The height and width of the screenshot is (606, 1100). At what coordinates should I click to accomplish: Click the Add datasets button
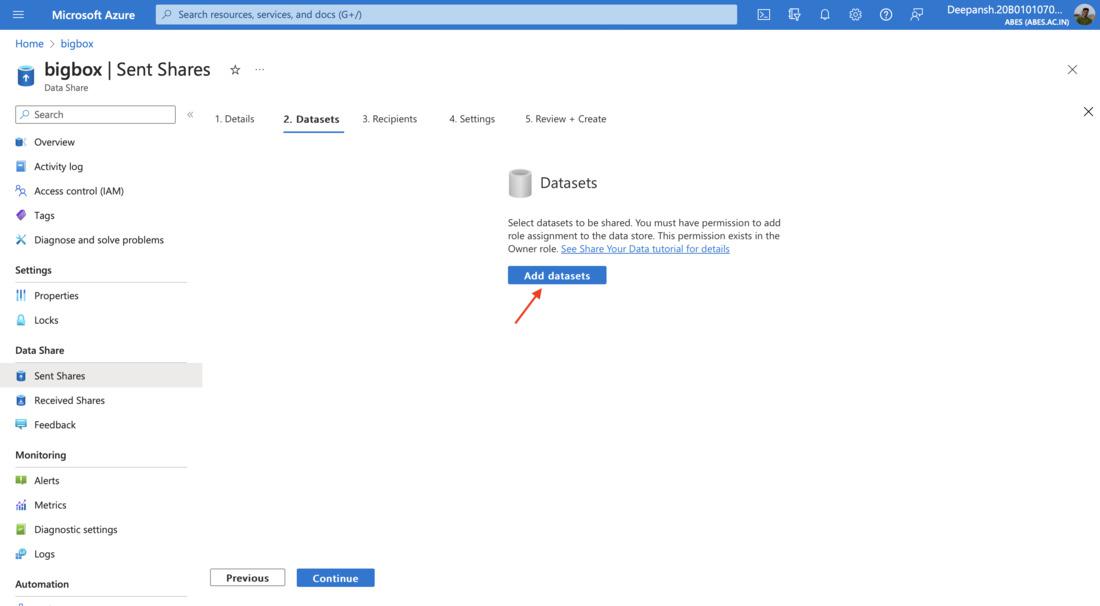click(557, 275)
